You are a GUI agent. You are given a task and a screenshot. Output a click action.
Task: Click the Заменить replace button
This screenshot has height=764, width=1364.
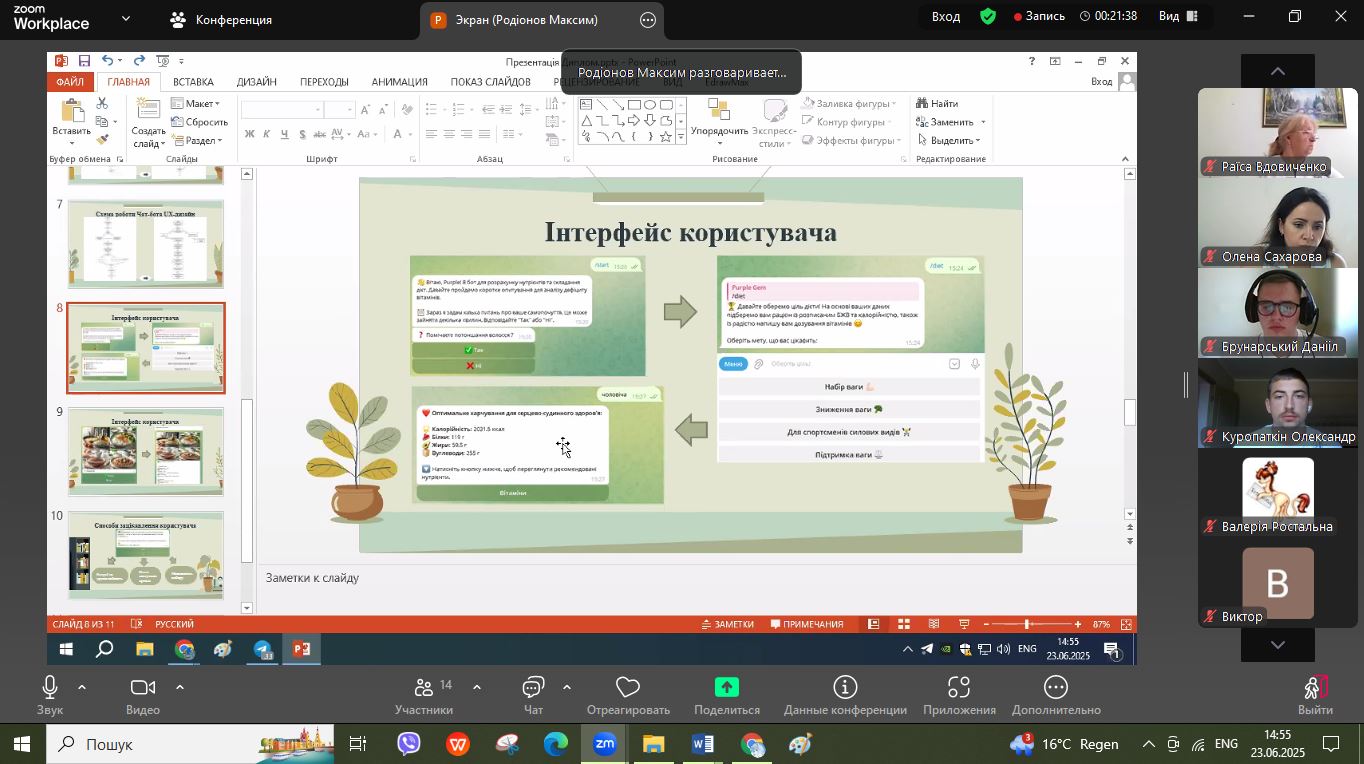pyautogui.click(x=945, y=122)
